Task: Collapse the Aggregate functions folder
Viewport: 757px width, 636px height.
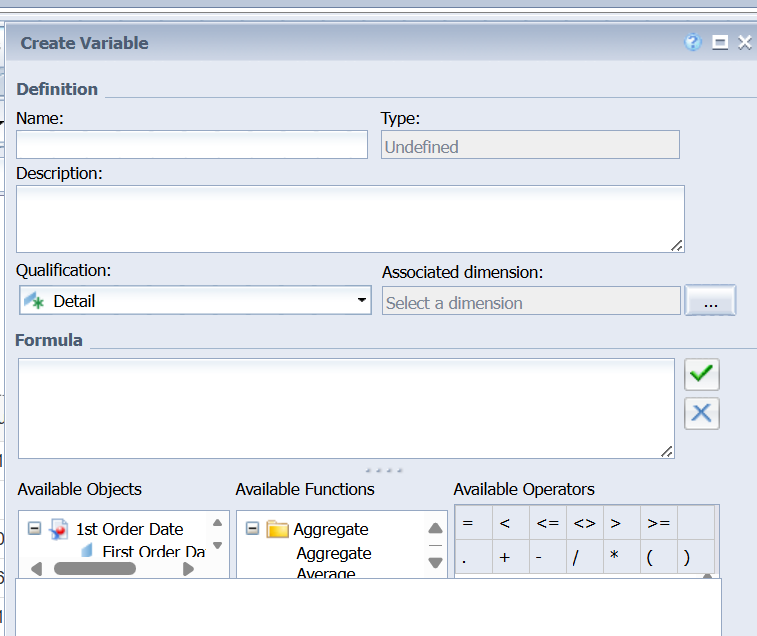Action: [x=252, y=528]
